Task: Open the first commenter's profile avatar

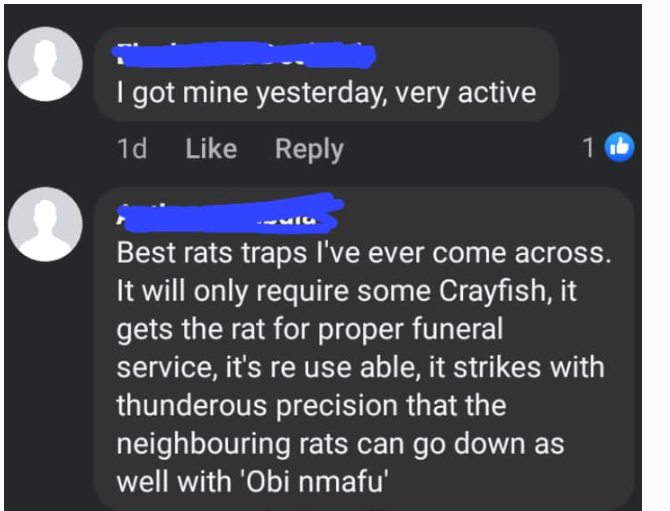Action: (x=45, y=64)
